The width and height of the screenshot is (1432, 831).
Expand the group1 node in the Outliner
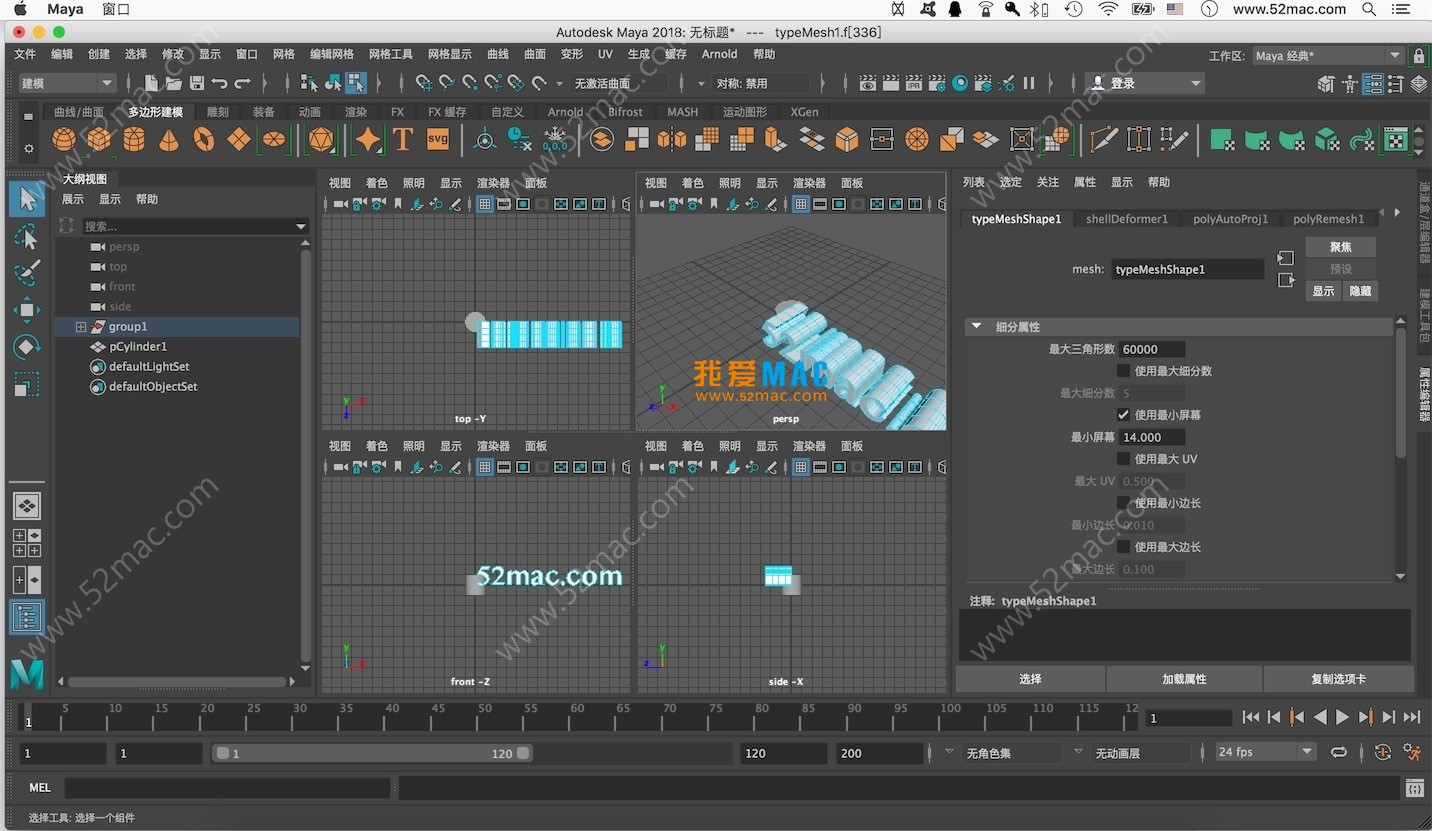click(81, 327)
